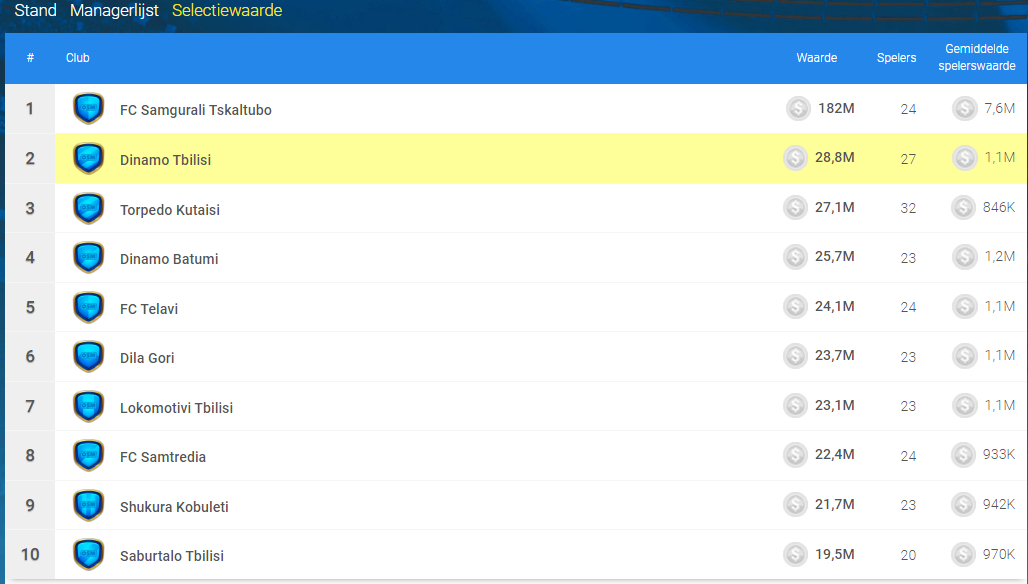This screenshot has width=1028, height=584.
Task: Click Saburtalo Tbilisi club badge
Action: coord(89,554)
